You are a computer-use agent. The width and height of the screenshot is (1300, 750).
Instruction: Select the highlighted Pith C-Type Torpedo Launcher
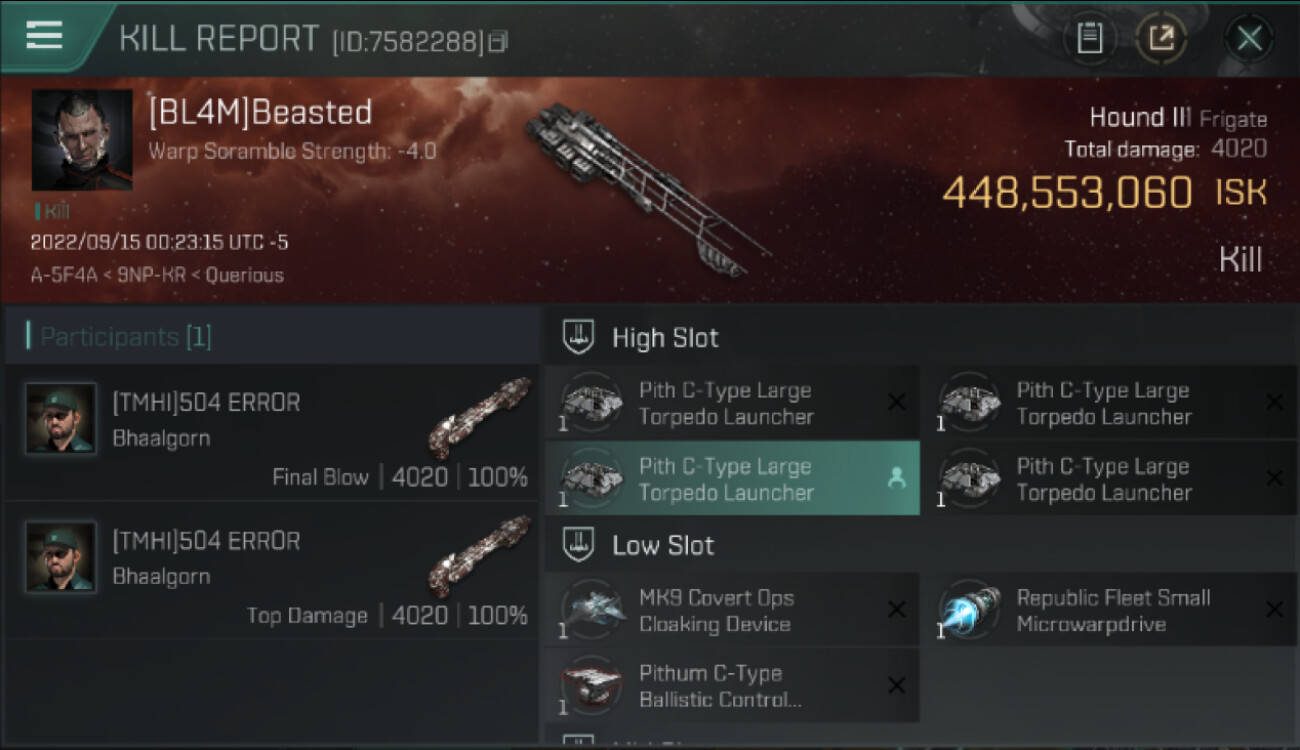coord(732,478)
